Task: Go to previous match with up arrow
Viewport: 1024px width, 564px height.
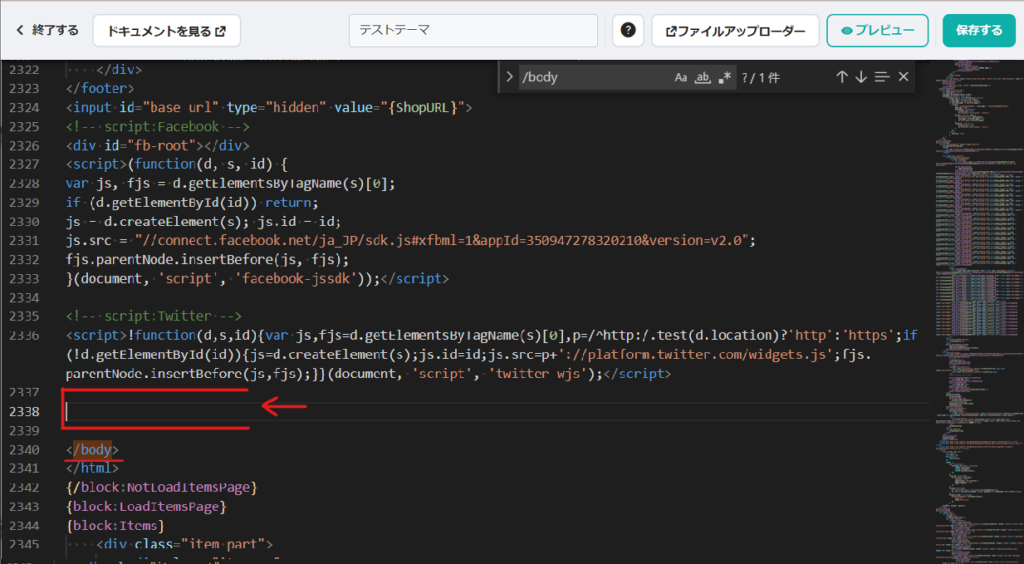Action: pyautogui.click(x=842, y=77)
